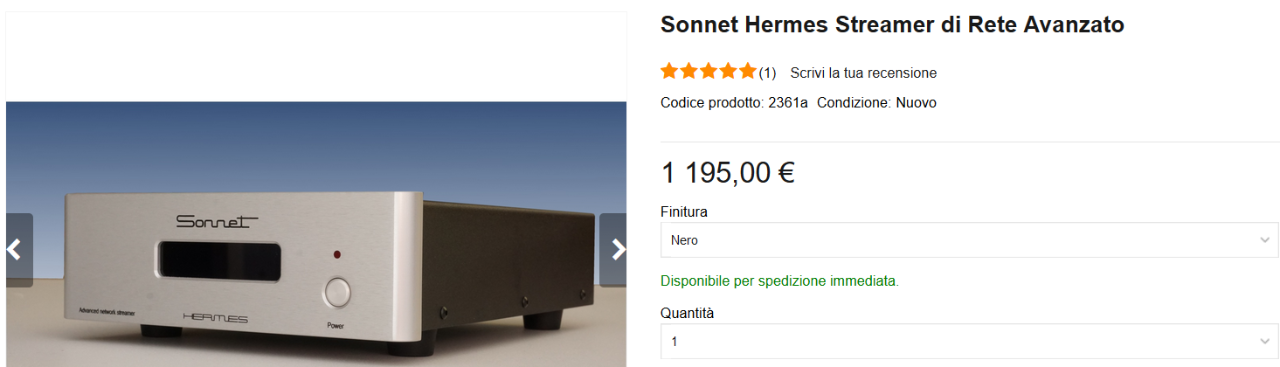
Task: Advance to the next product image
Action: pos(613,250)
